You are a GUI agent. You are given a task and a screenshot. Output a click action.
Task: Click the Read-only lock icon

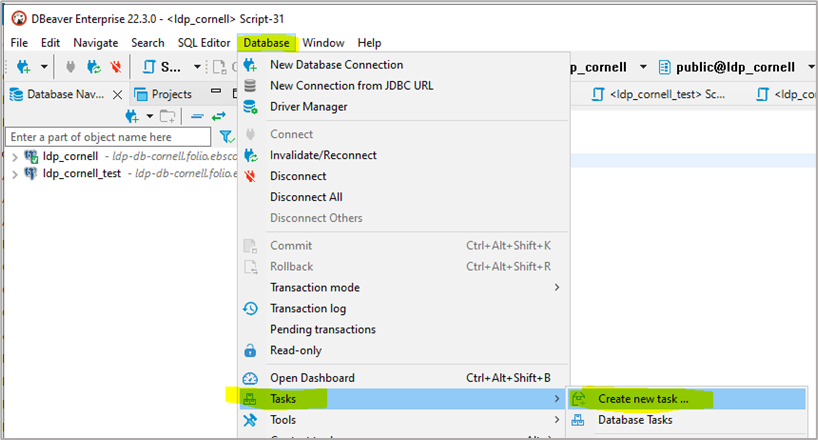(250, 350)
